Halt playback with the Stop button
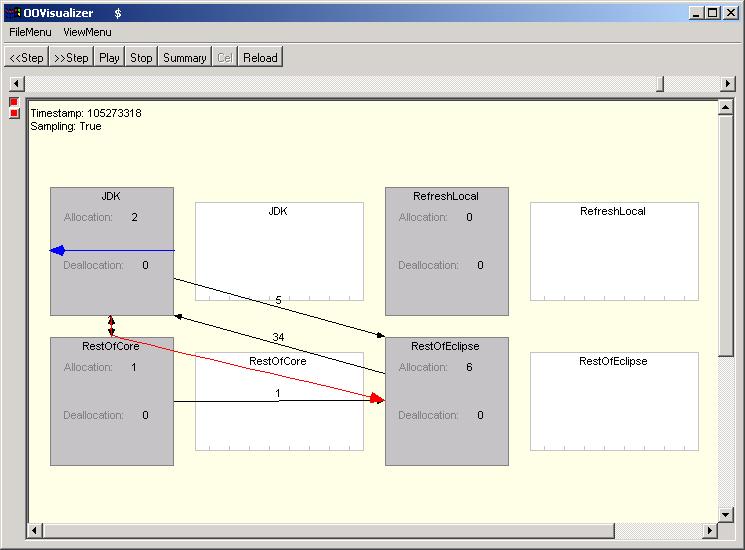The width and height of the screenshot is (745, 550). 141,57
